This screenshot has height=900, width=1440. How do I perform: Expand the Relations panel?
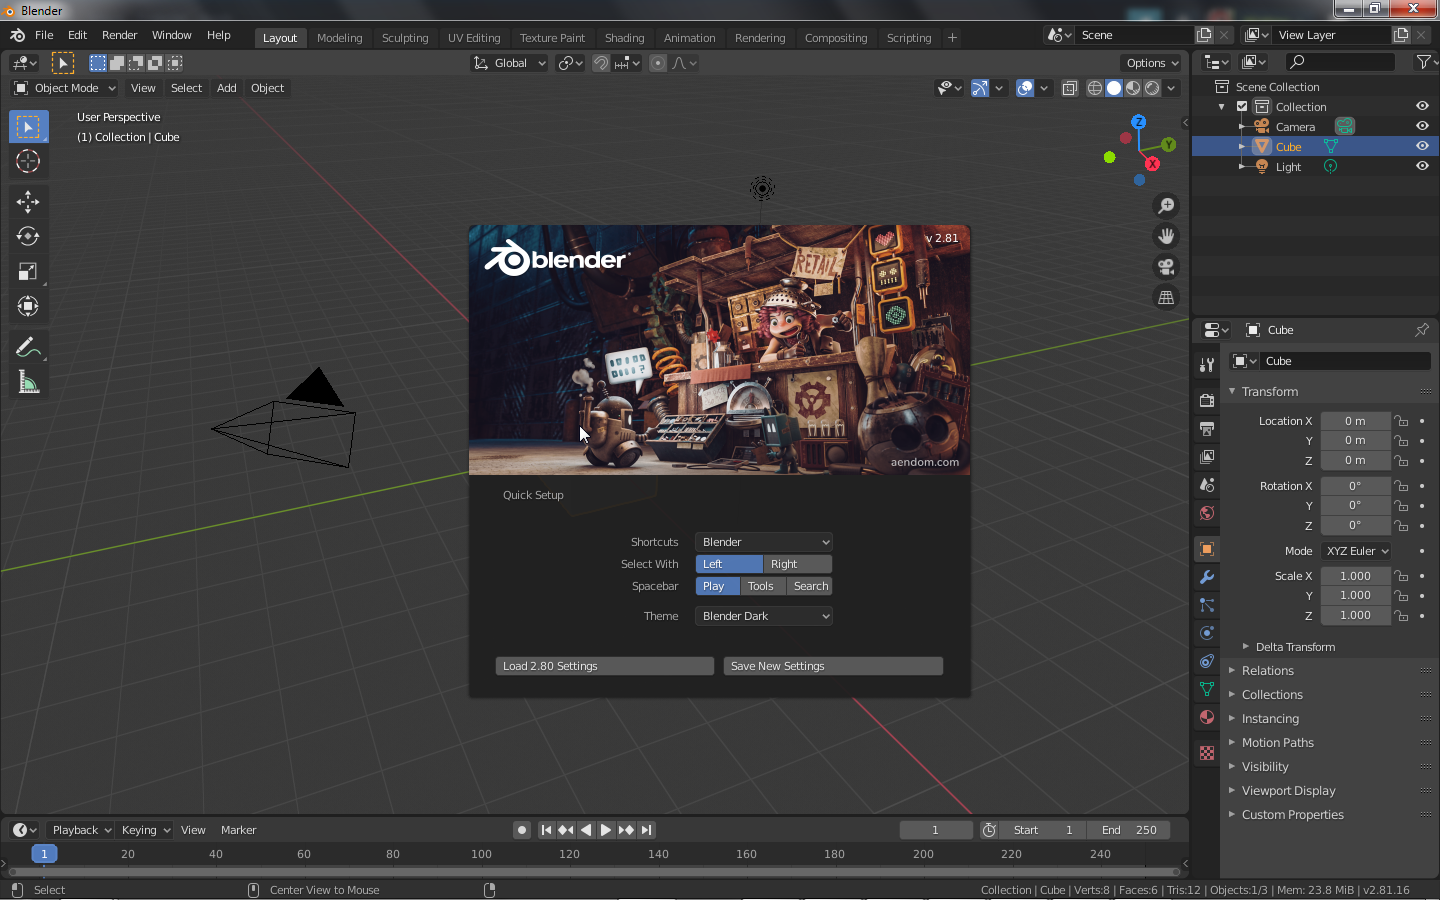coord(1268,671)
